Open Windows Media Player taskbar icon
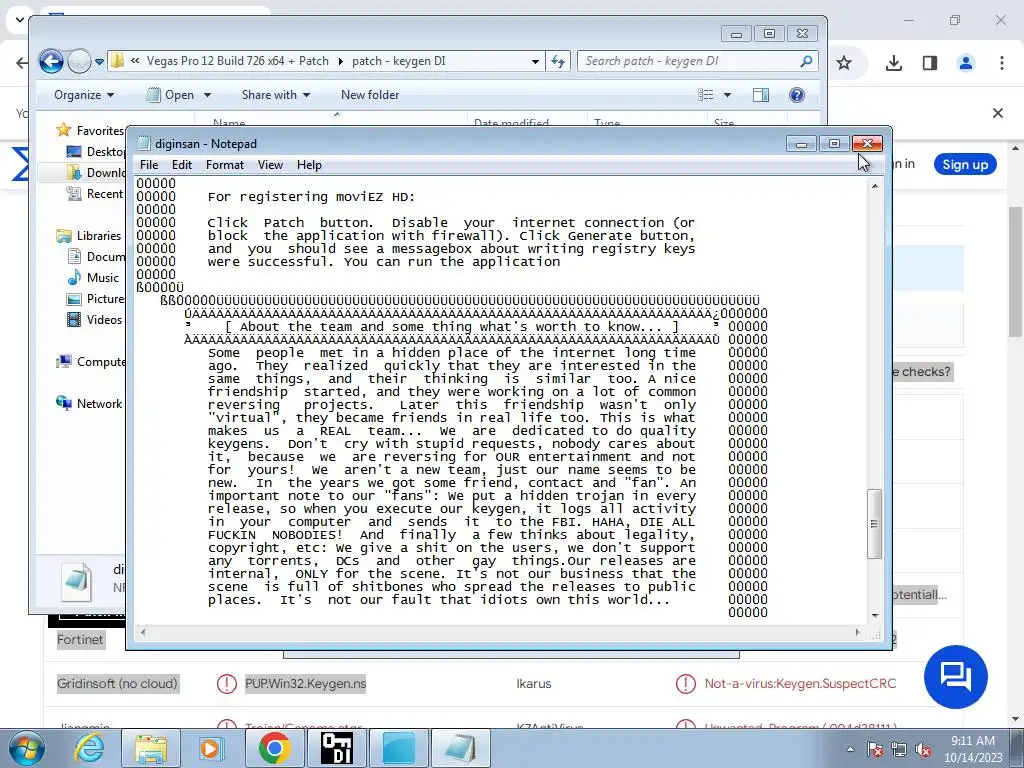The image size is (1024, 768). point(211,748)
